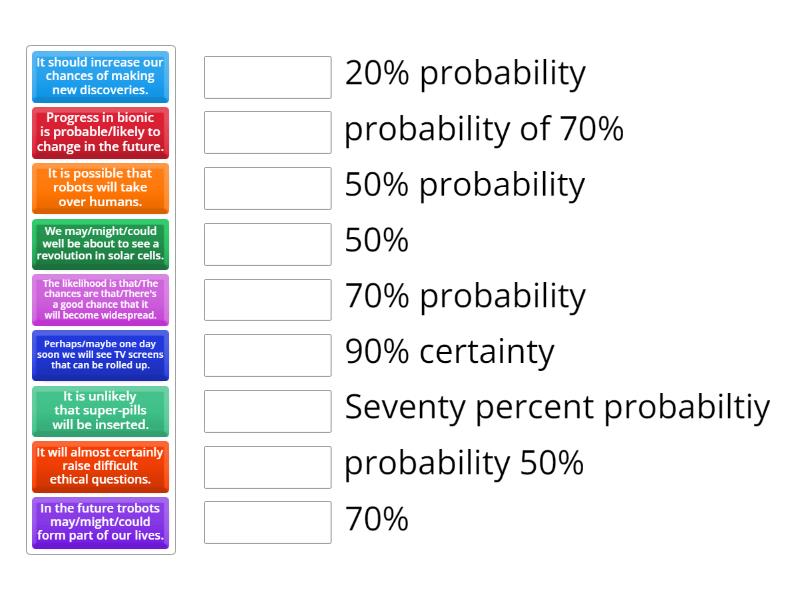Select the blue card about making new discoveries
The height and width of the screenshot is (600, 800).
(x=100, y=76)
